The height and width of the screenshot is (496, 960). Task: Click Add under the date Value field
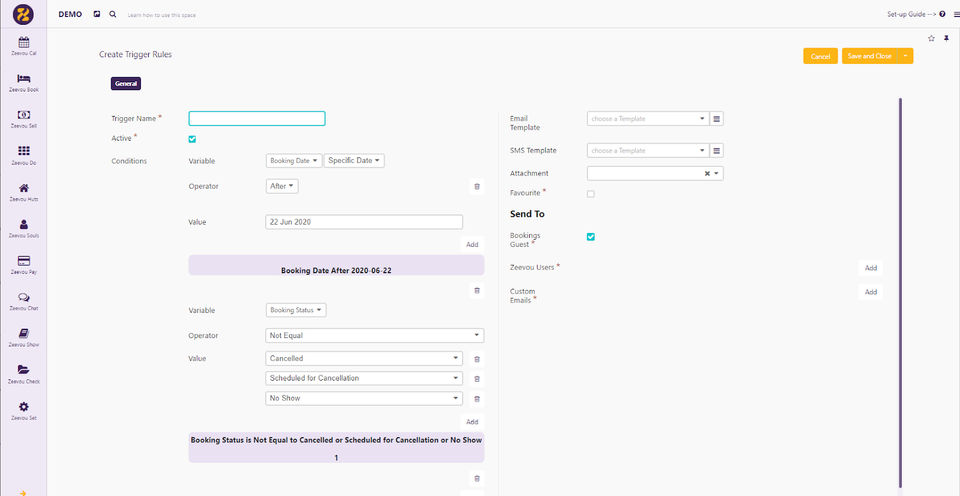(472, 244)
